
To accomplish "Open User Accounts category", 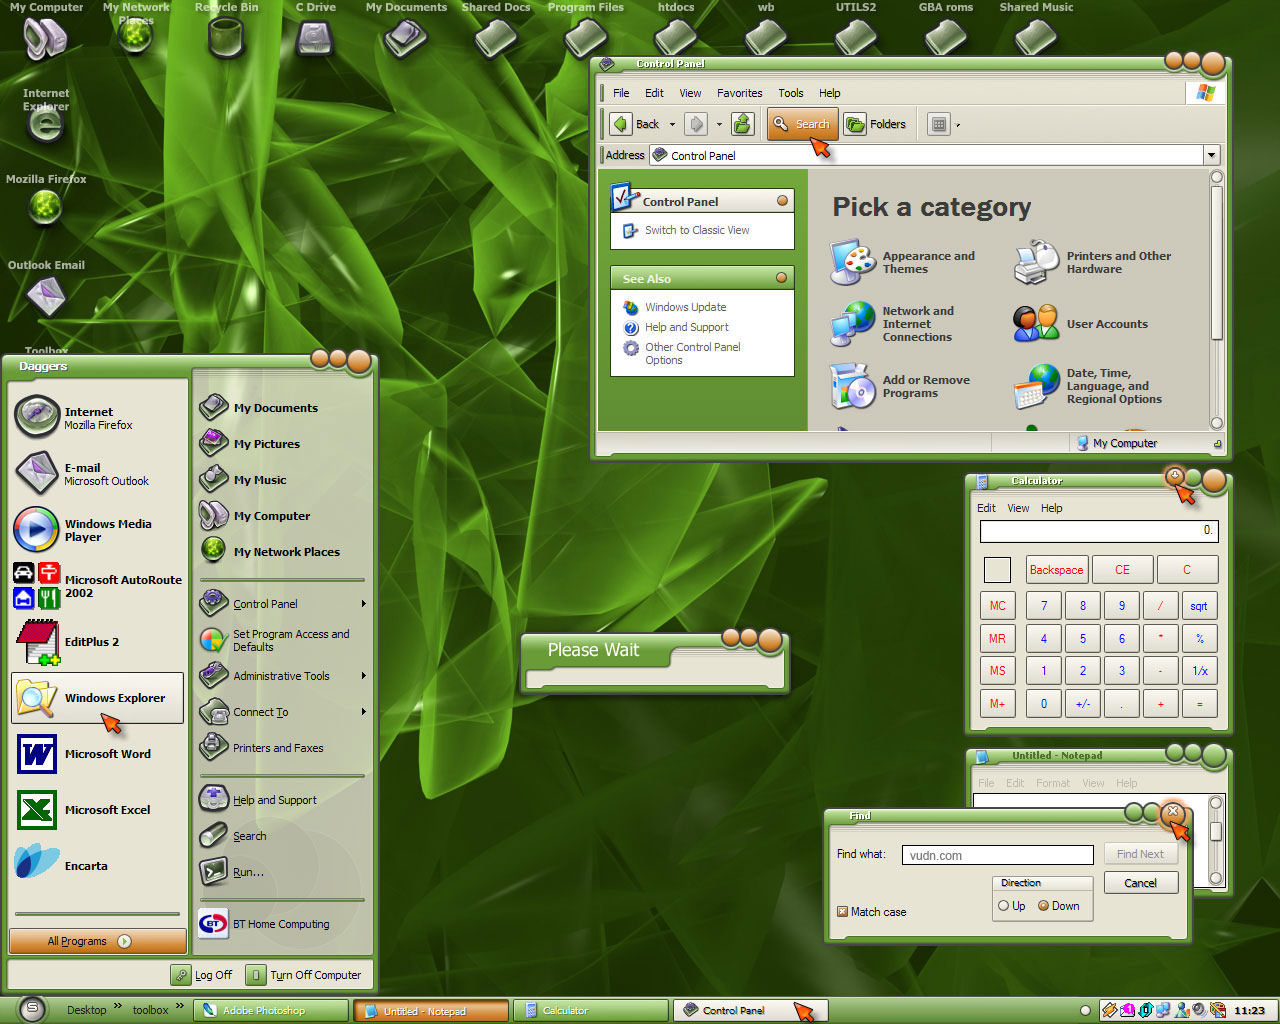I will pos(1081,324).
